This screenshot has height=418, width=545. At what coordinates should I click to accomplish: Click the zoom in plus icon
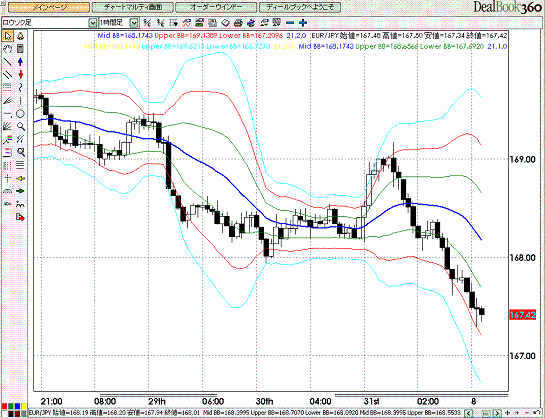pyautogui.click(x=303, y=23)
